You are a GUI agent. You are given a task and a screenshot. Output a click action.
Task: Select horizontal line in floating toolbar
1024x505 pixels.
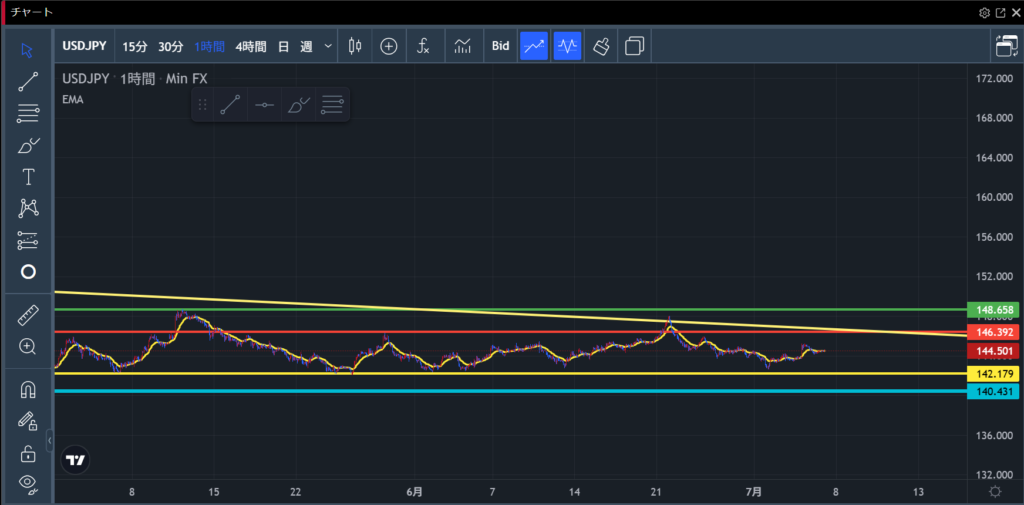coord(264,105)
